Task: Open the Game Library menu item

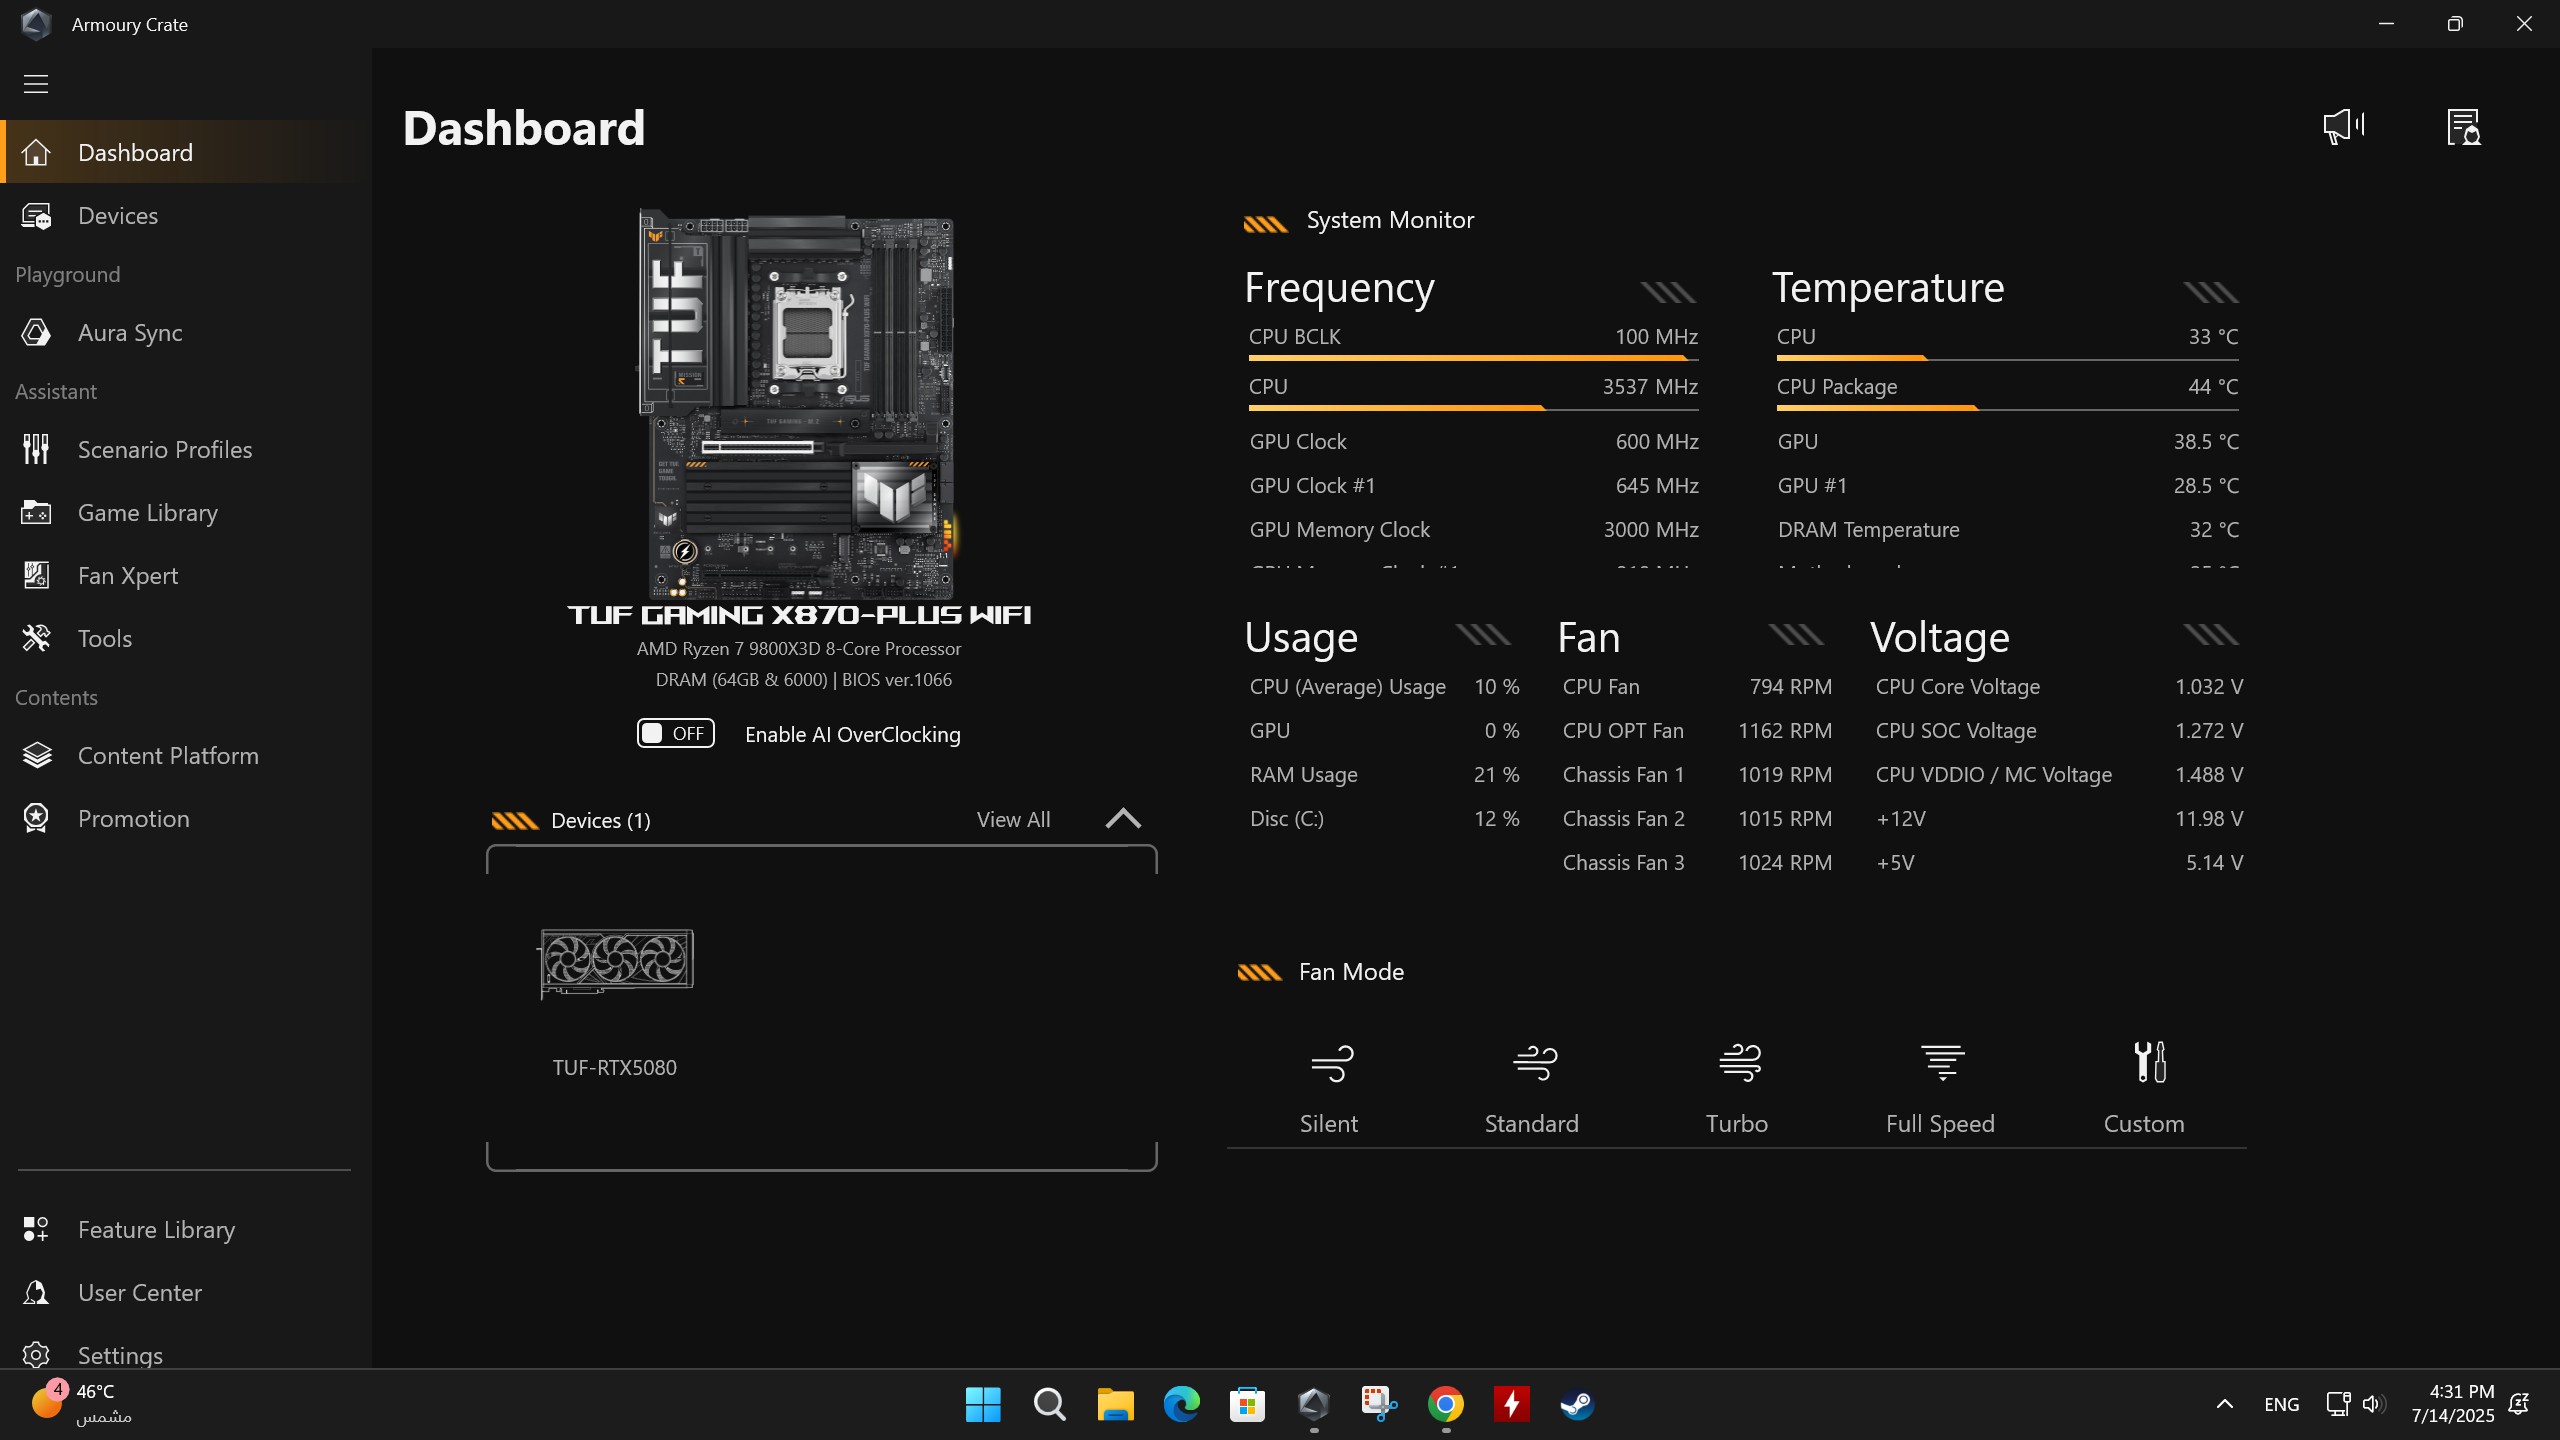Action: pos(185,513)
